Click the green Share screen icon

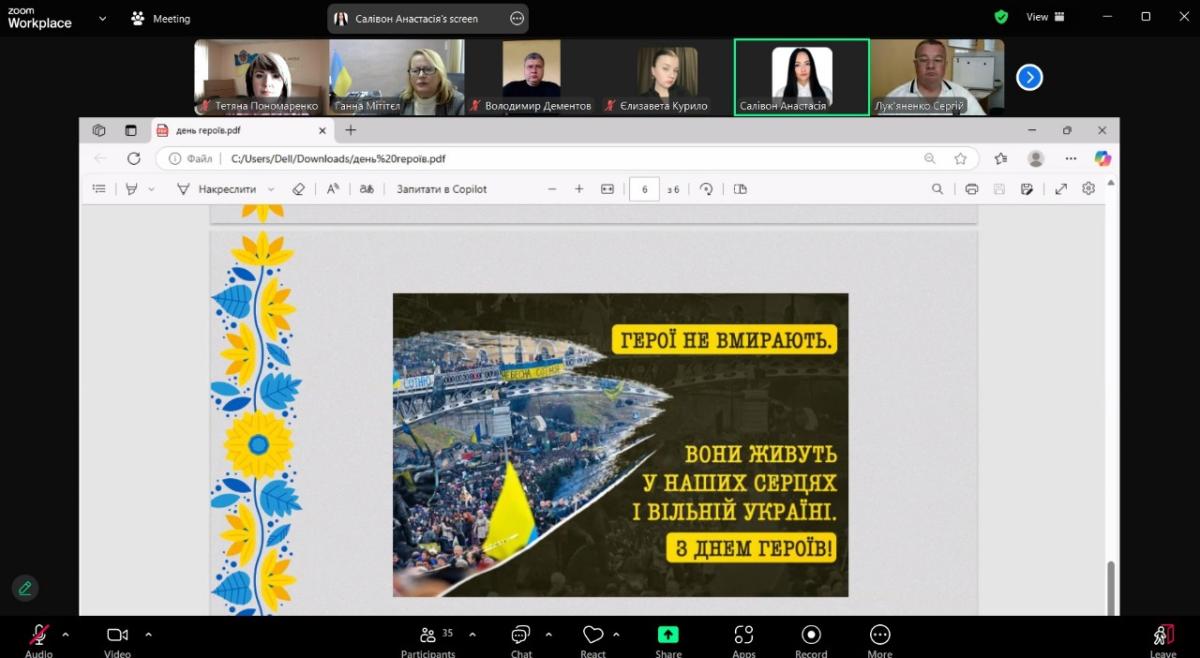coord(668,635)
